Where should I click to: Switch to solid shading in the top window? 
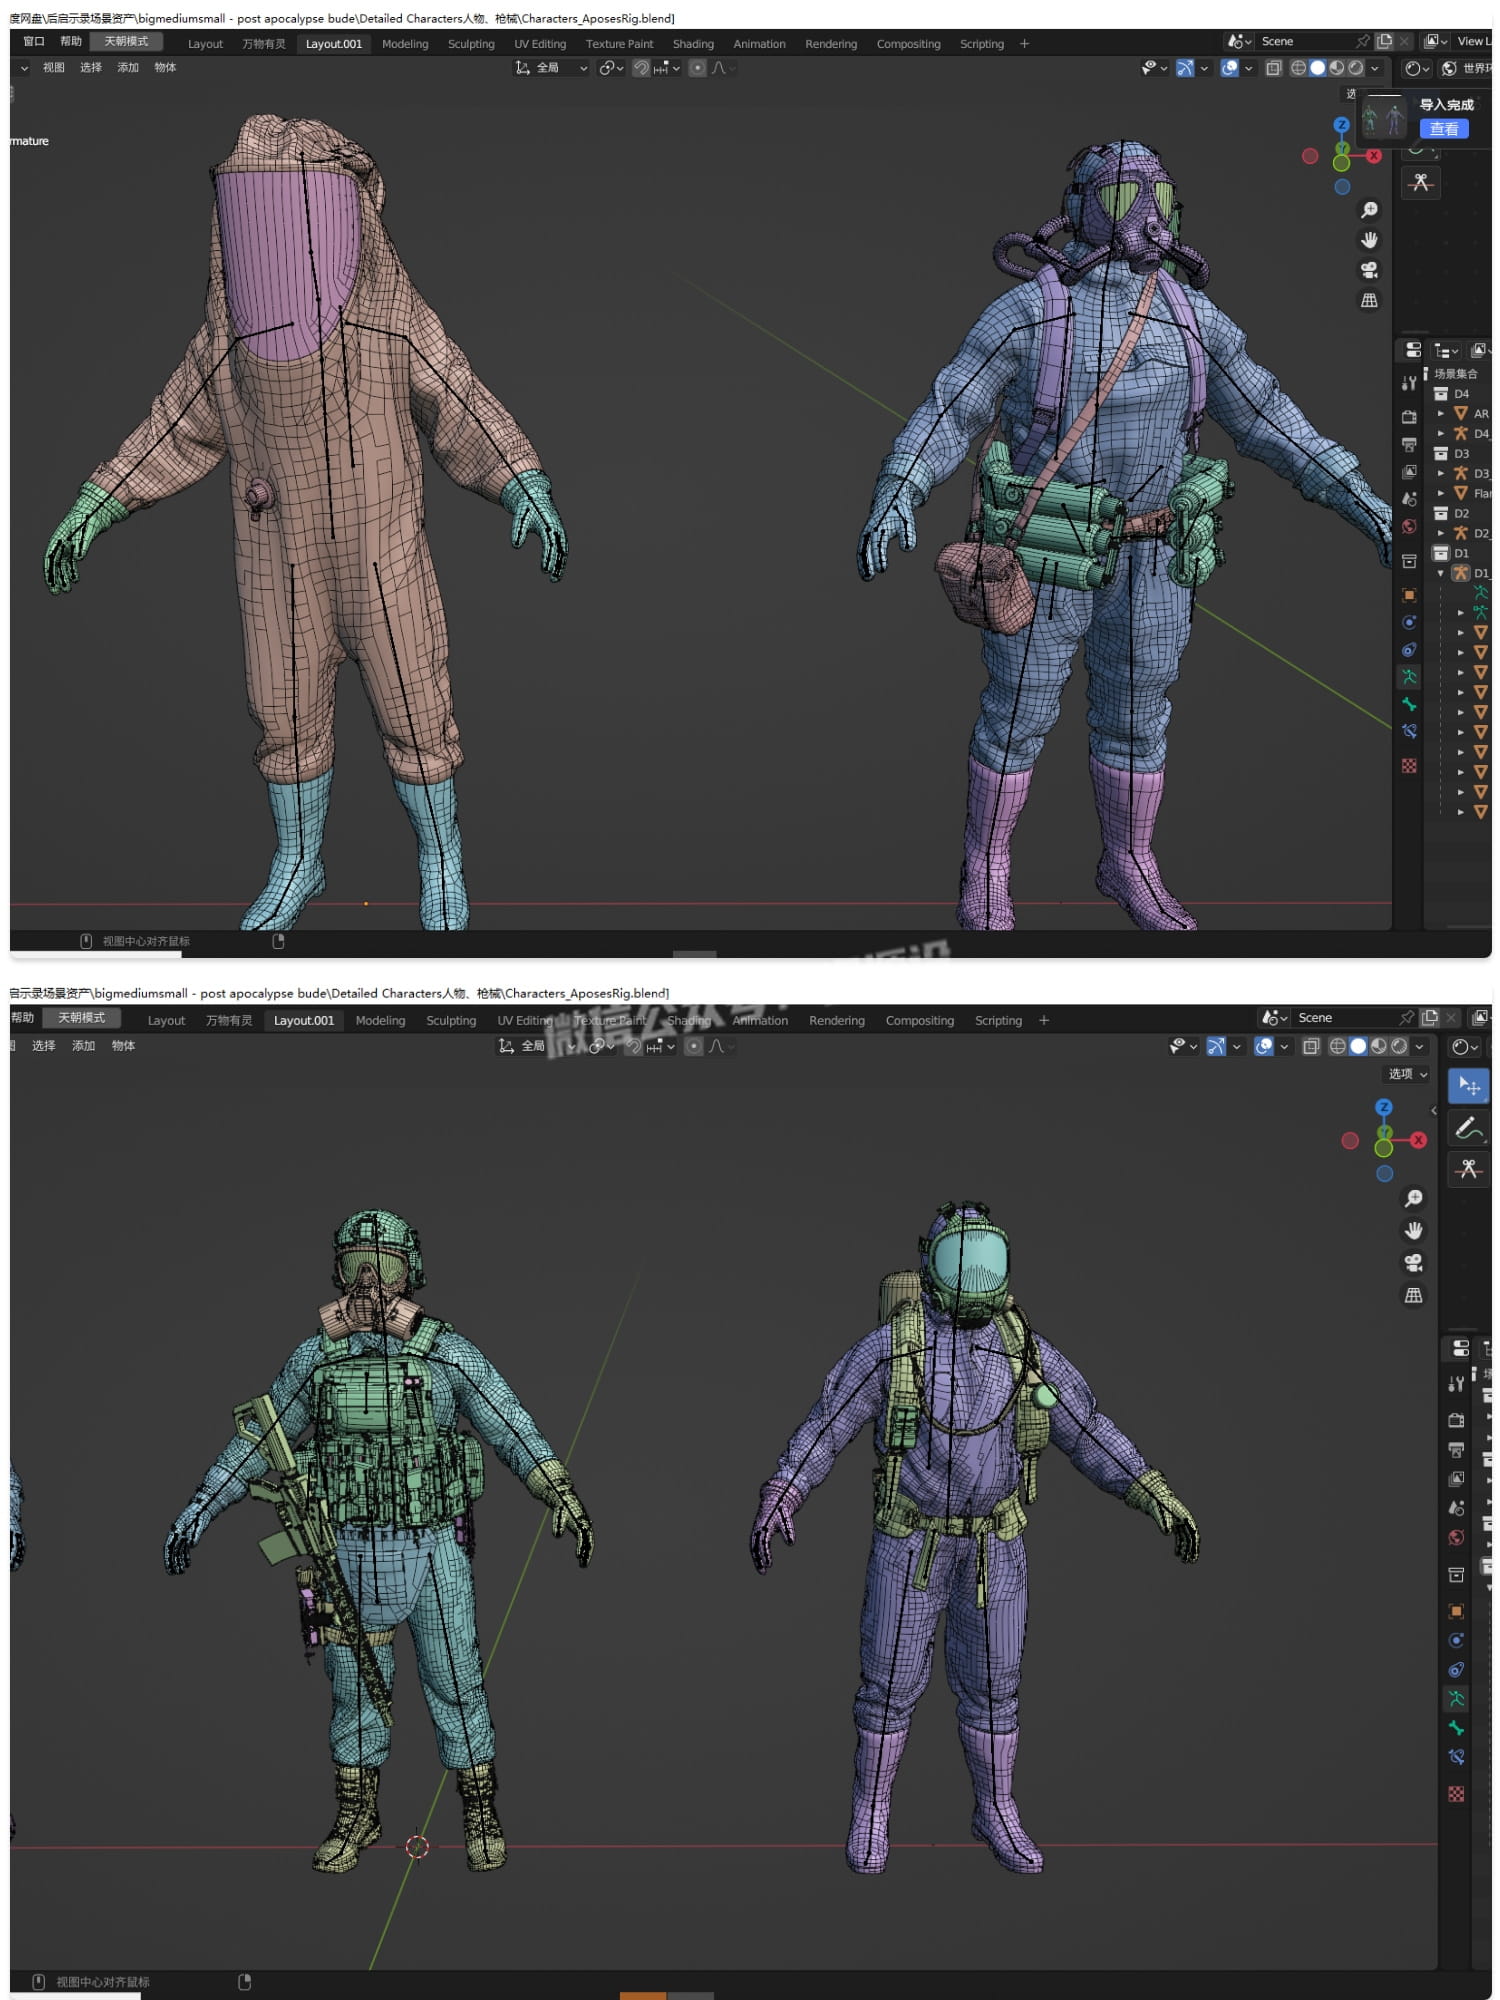point(1318,68)
